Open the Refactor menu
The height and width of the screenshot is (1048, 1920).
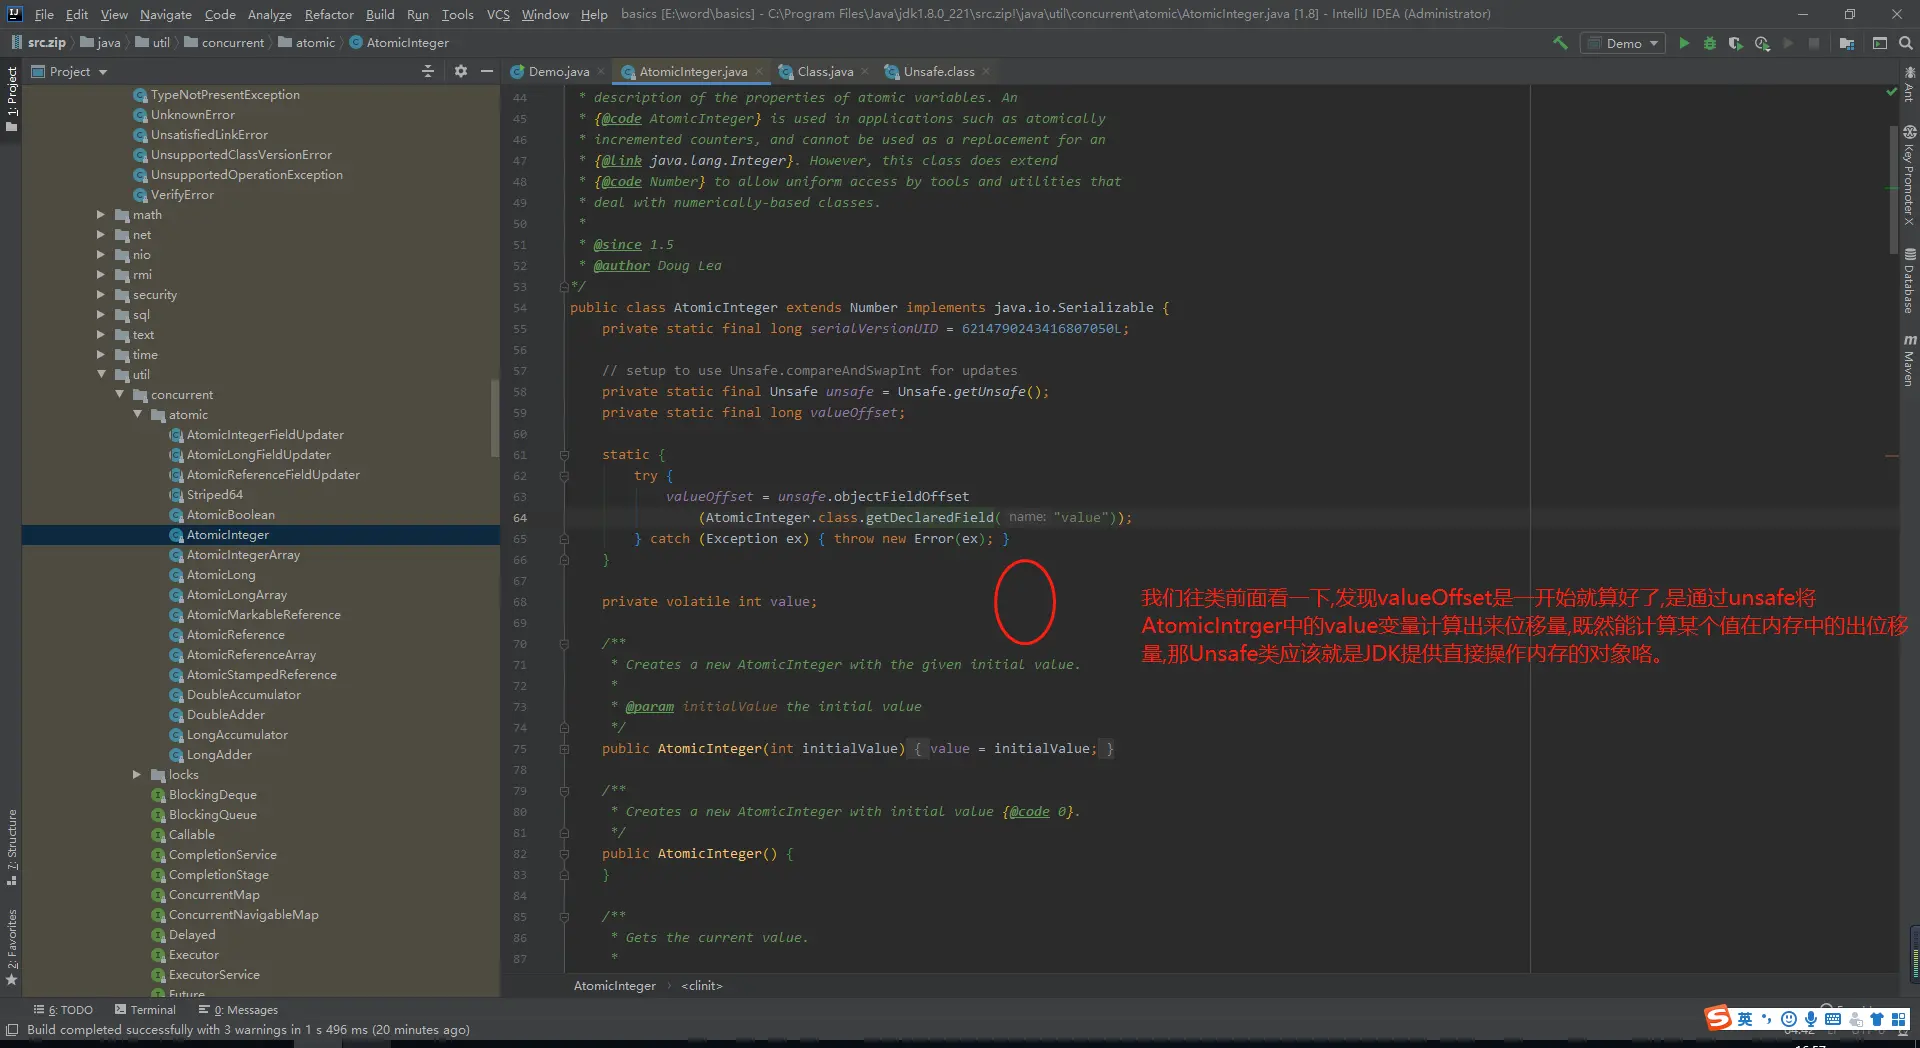click(329, 14)
